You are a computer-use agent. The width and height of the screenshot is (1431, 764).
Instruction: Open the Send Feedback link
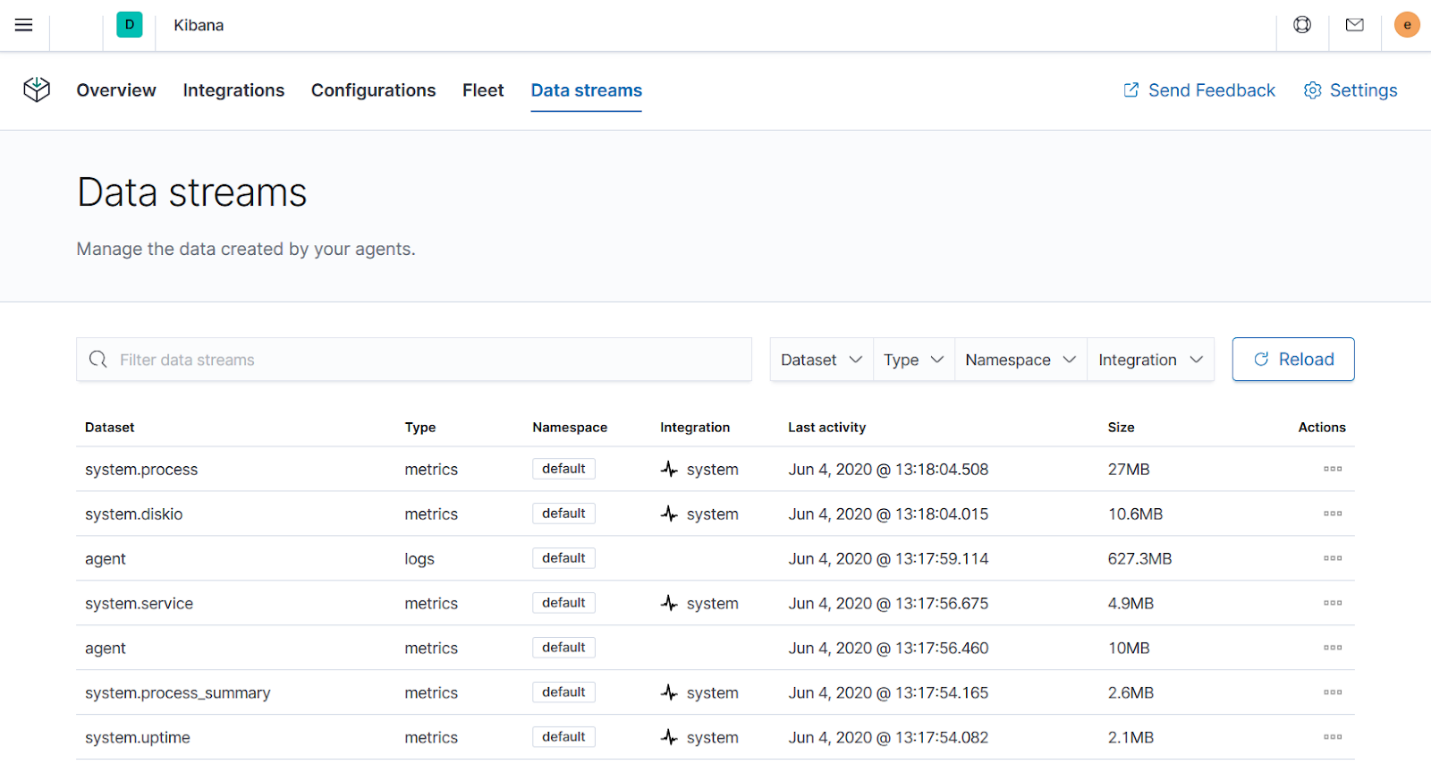coord(1198,90)
